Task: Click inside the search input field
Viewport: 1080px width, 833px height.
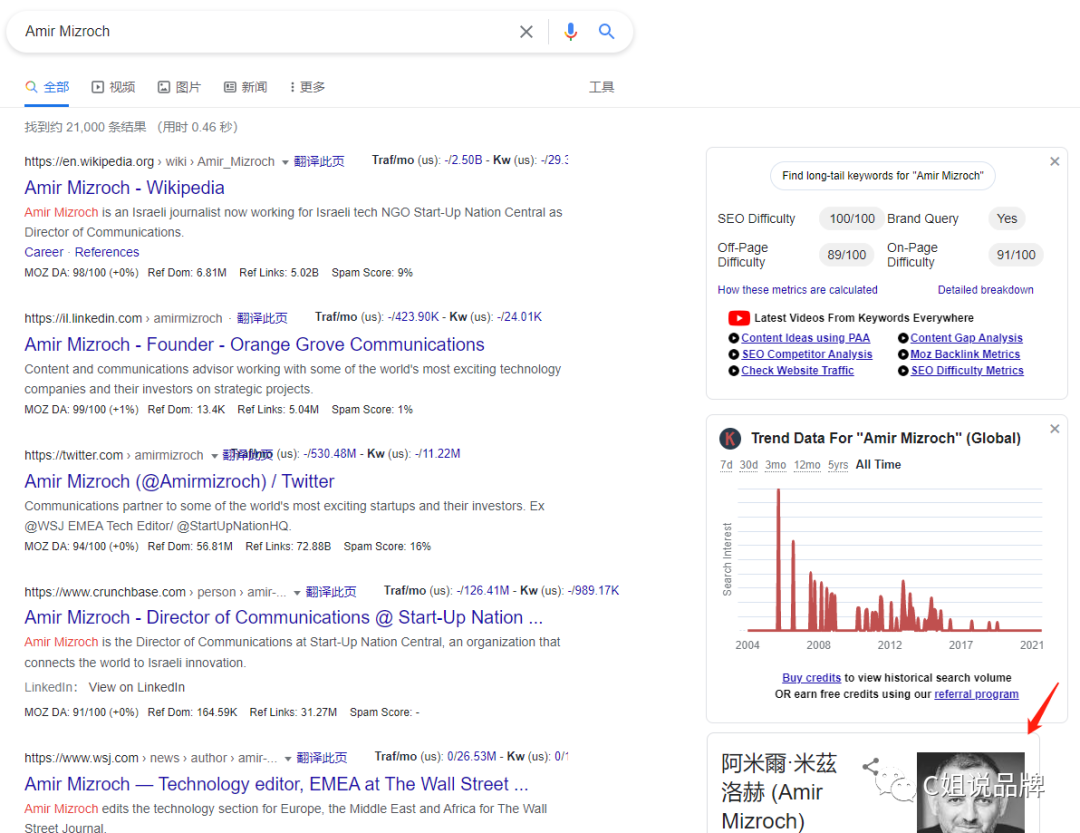Action: pos(250,31)
